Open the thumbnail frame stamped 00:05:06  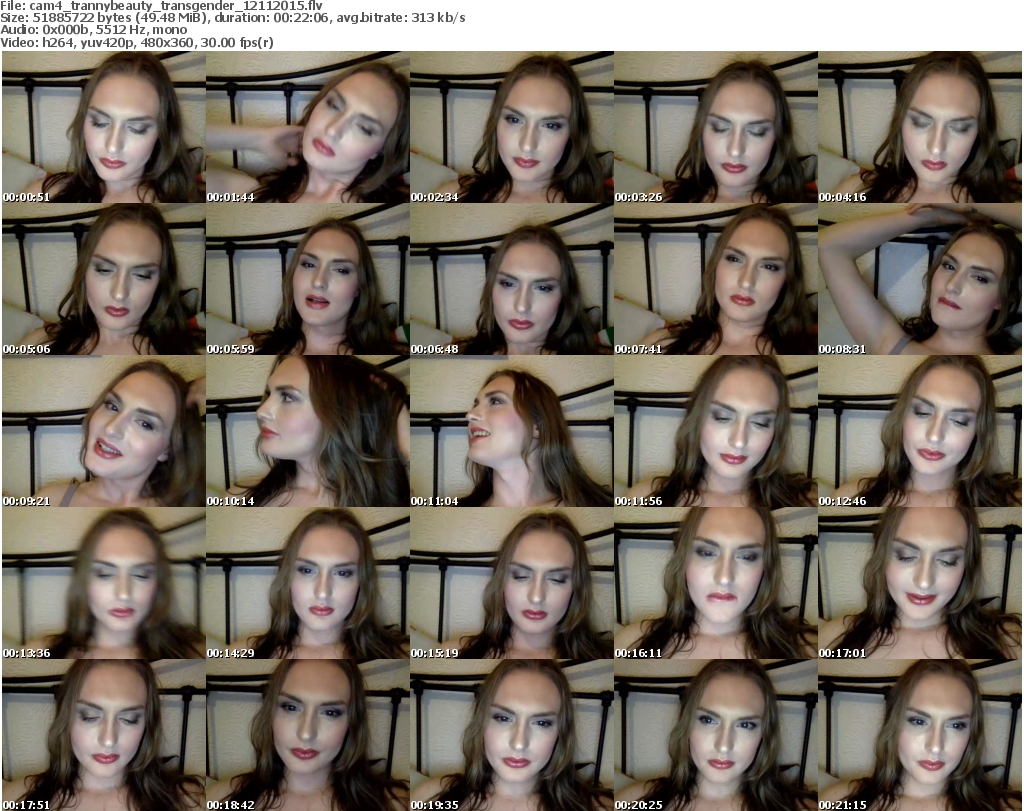click(104, 279)
